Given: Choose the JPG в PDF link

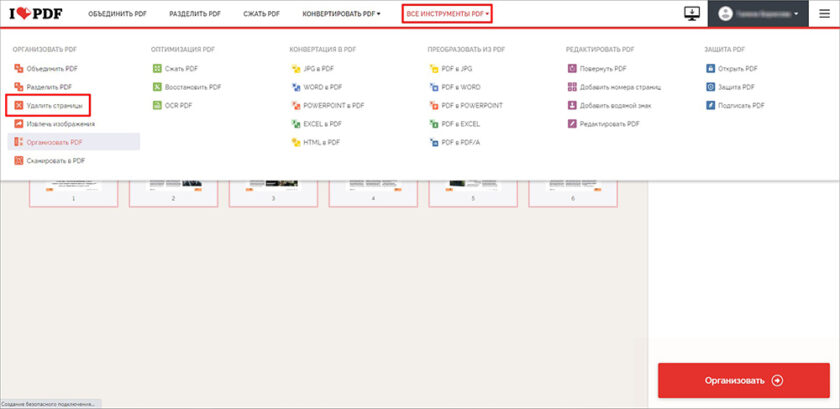Looking at the screenshot, I should point(319,69).
